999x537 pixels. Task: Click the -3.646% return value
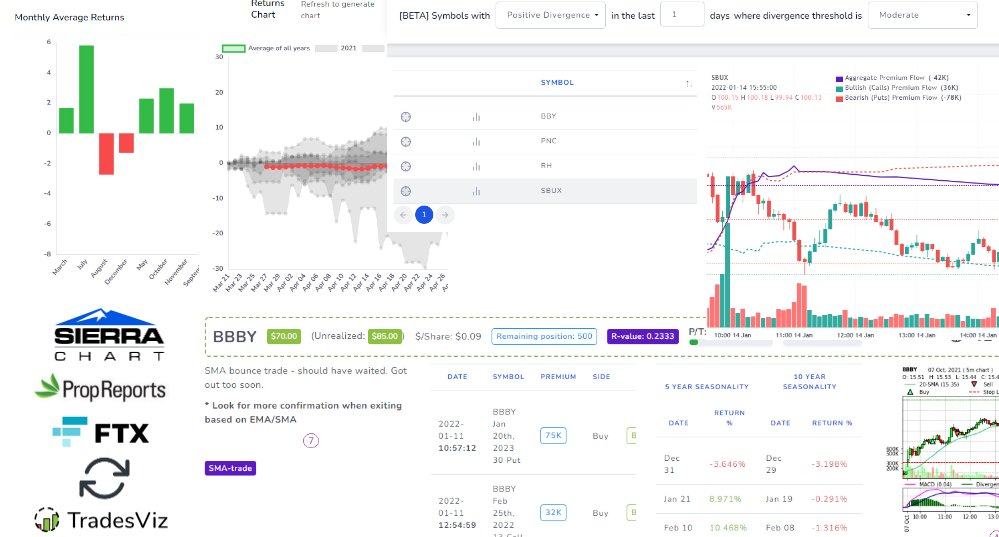[727, 464]
